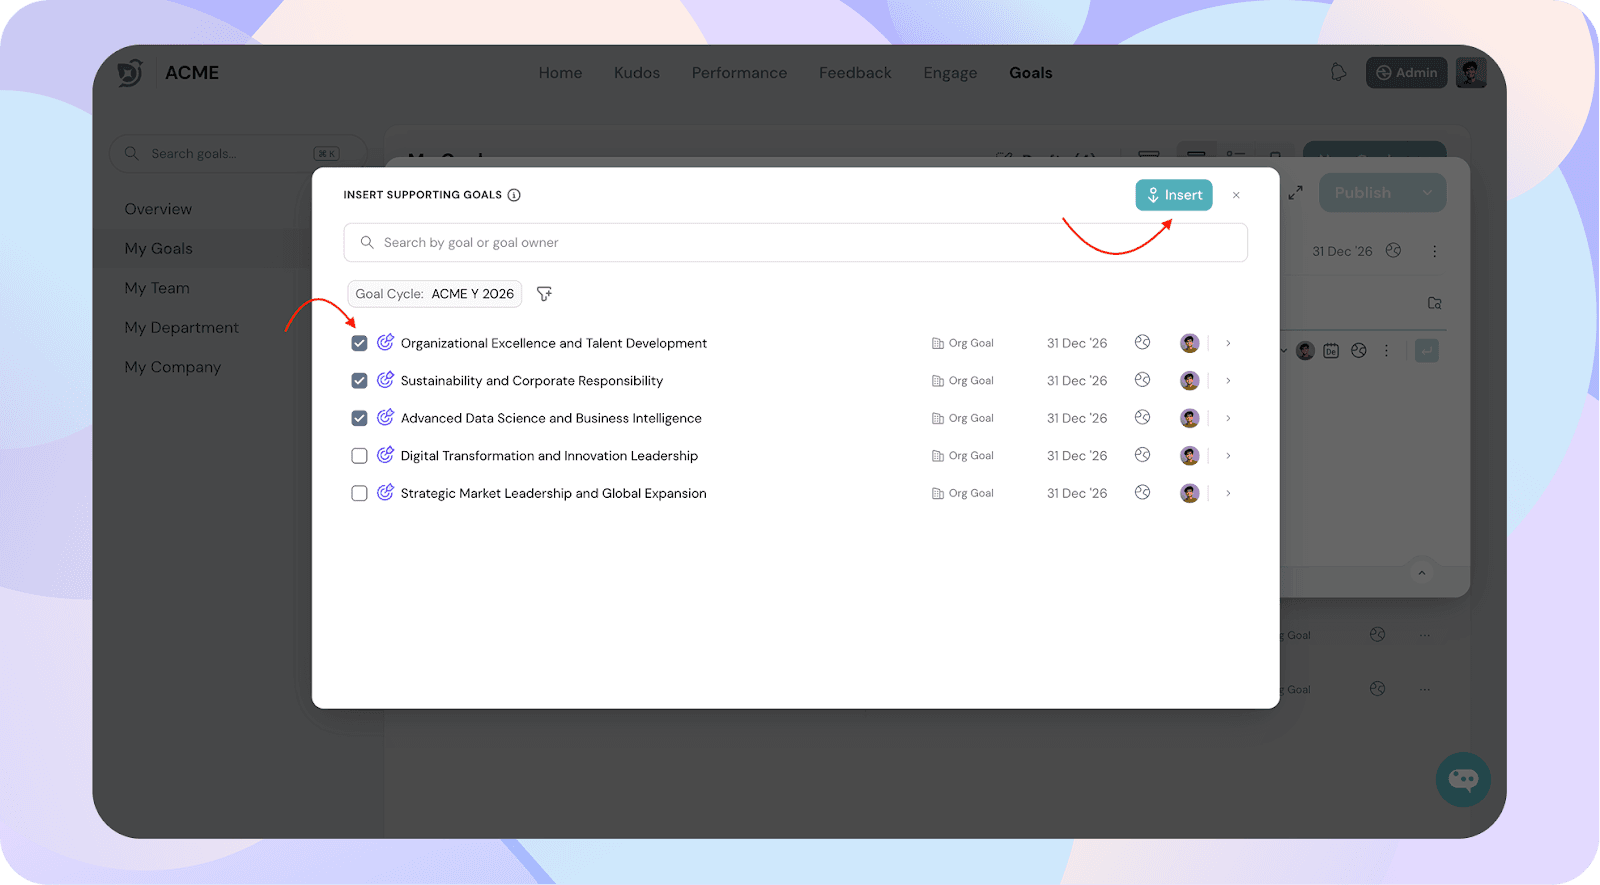Image resolution: width=1600 pixels, height=885 pixels.
Task: Open the Goal Cycle ACME Y 2026 dropdown
Action: coord(434,294)
